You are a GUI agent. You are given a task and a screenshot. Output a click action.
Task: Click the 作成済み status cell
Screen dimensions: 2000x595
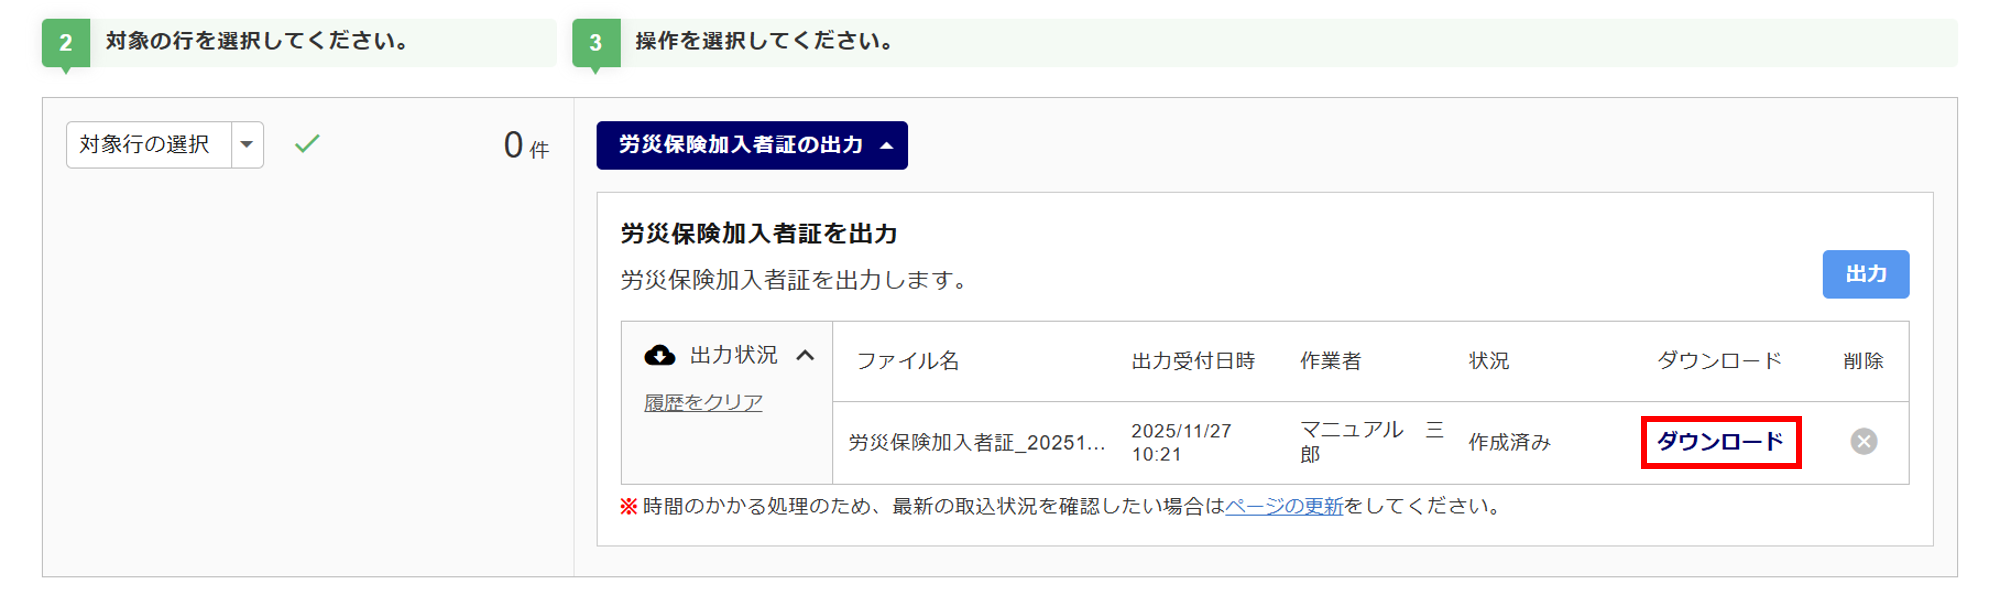click(x=1509, y=442)
